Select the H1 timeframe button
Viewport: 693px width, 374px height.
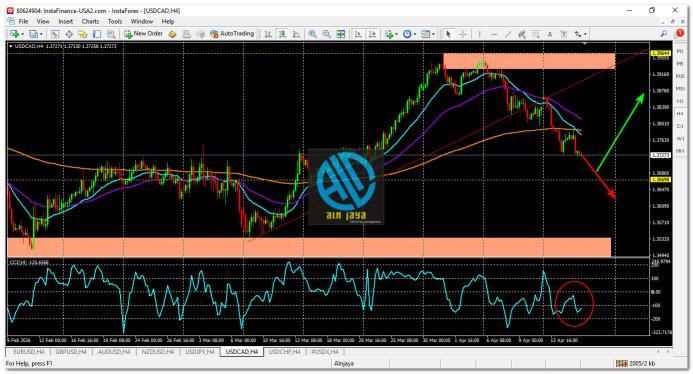click(680, 101)
